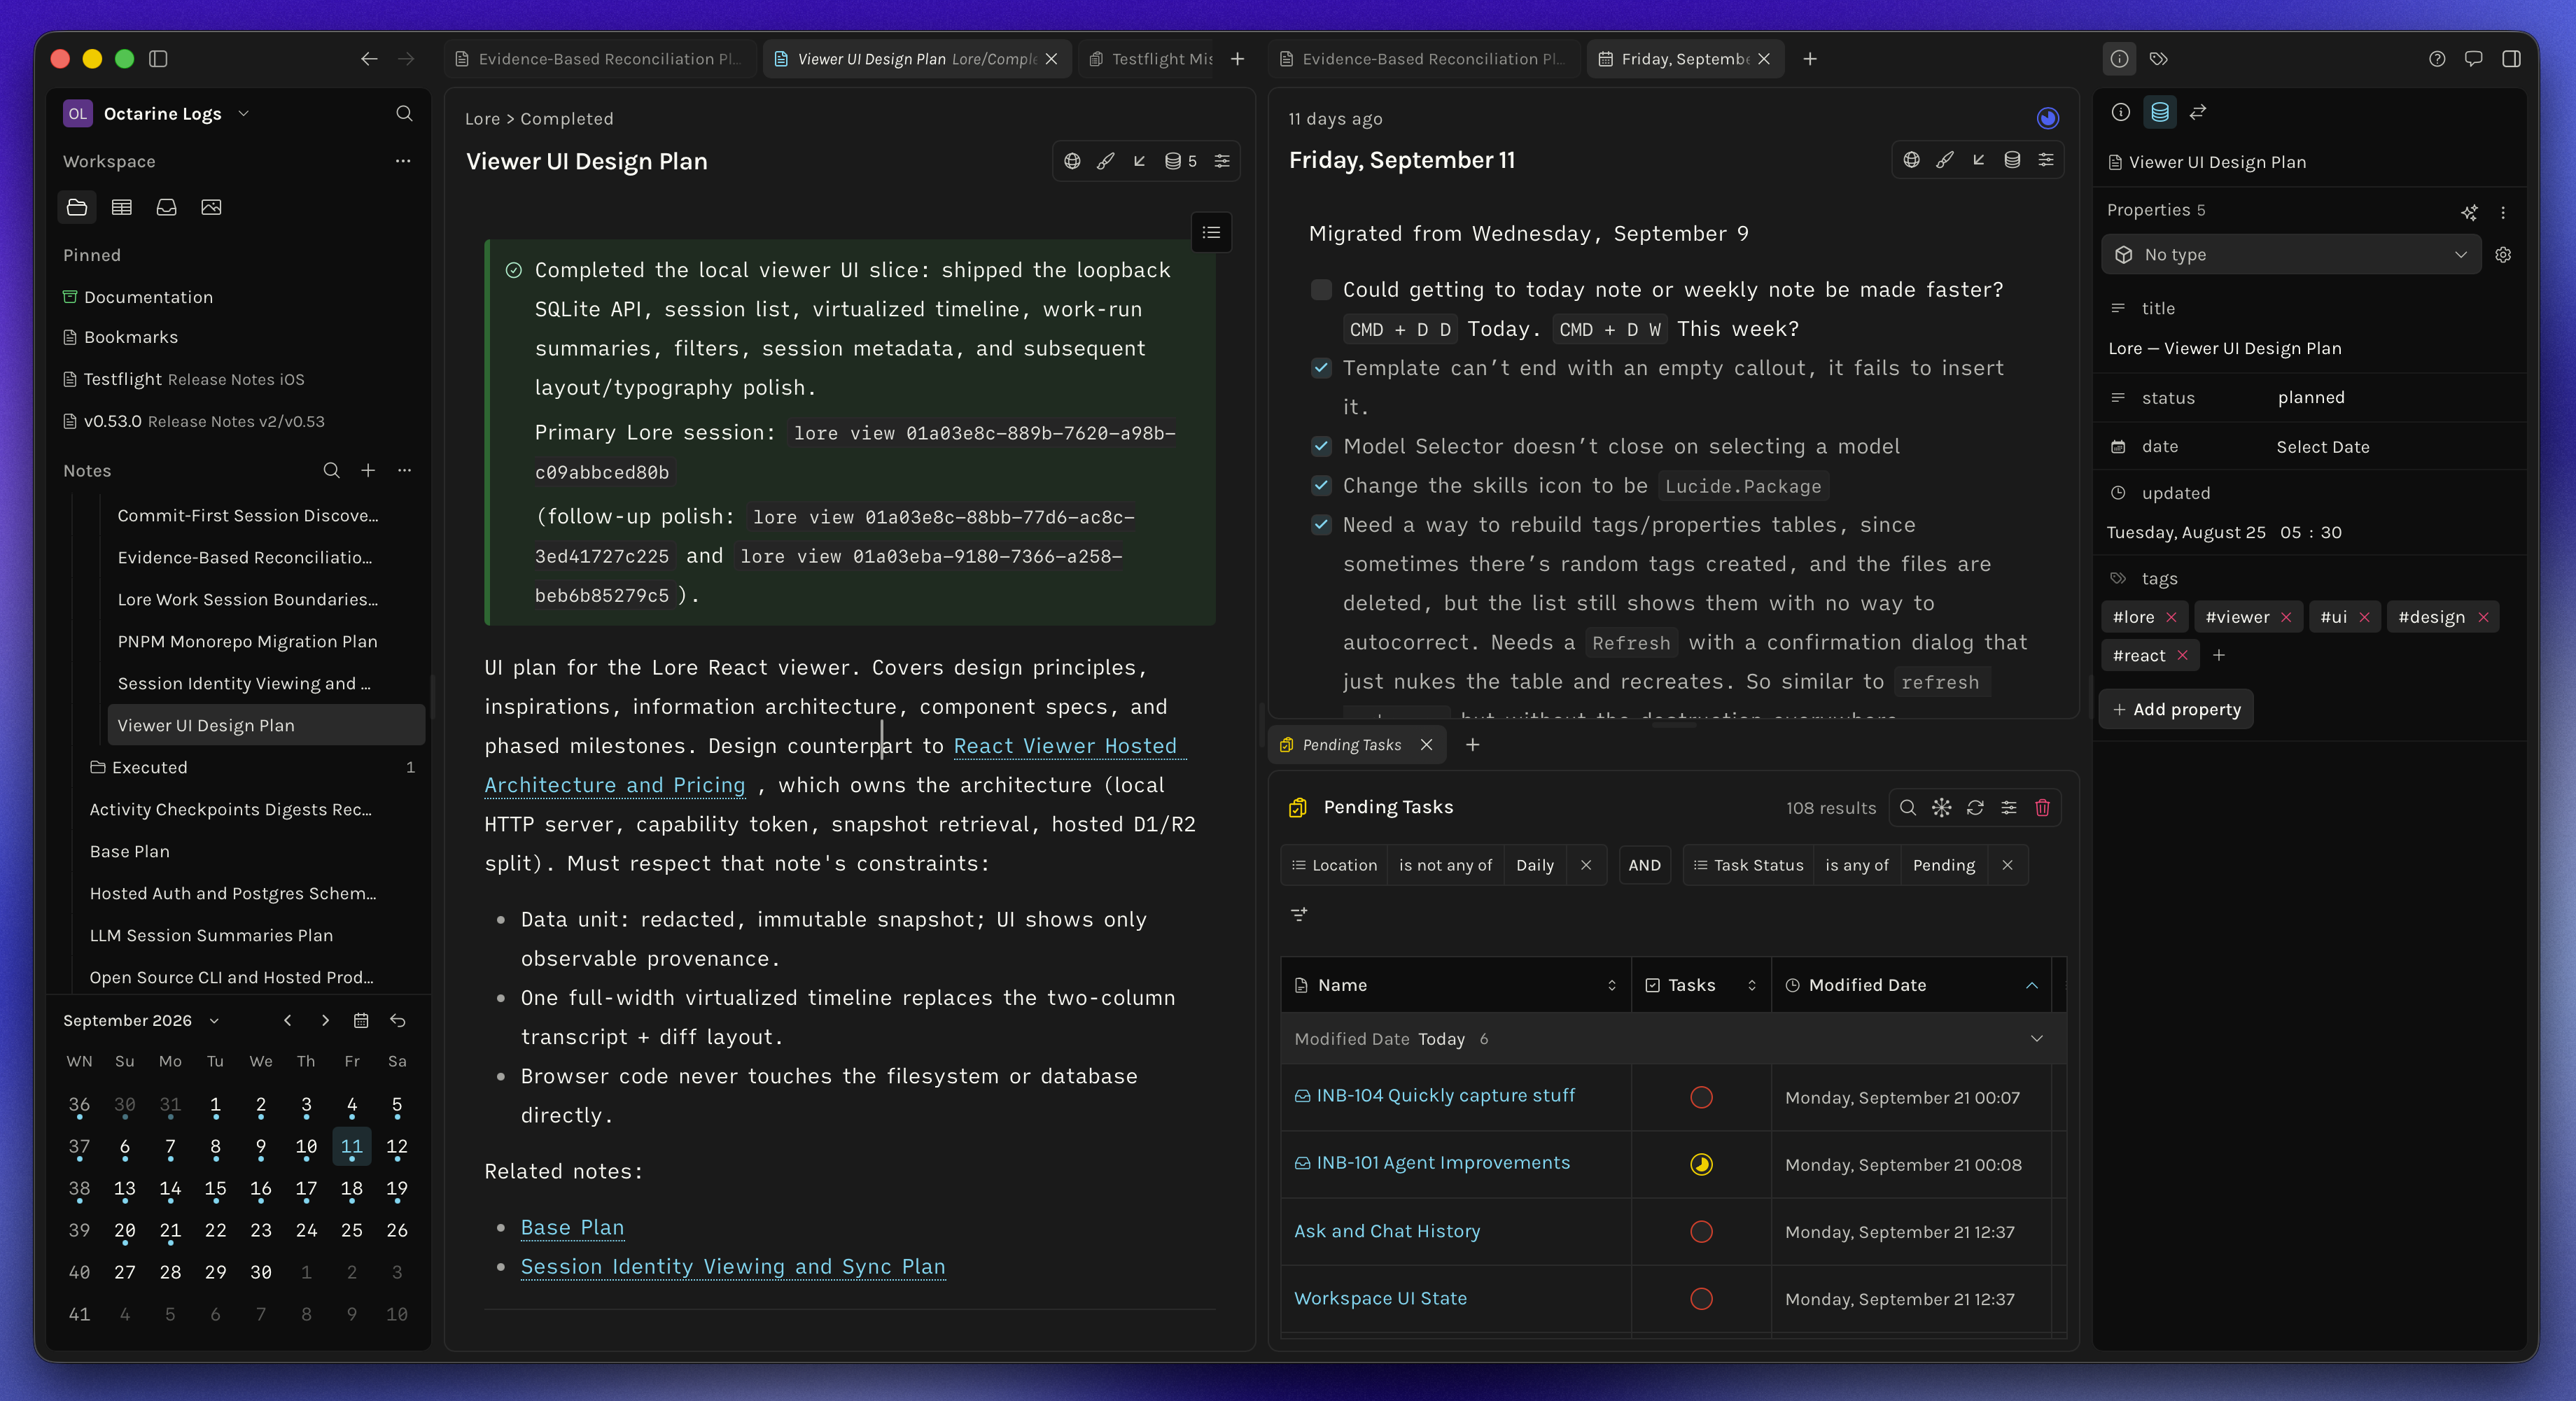Uncheck 'Change the skills icon' task
The image size is (2576, 1401).
click(1321, 486)
